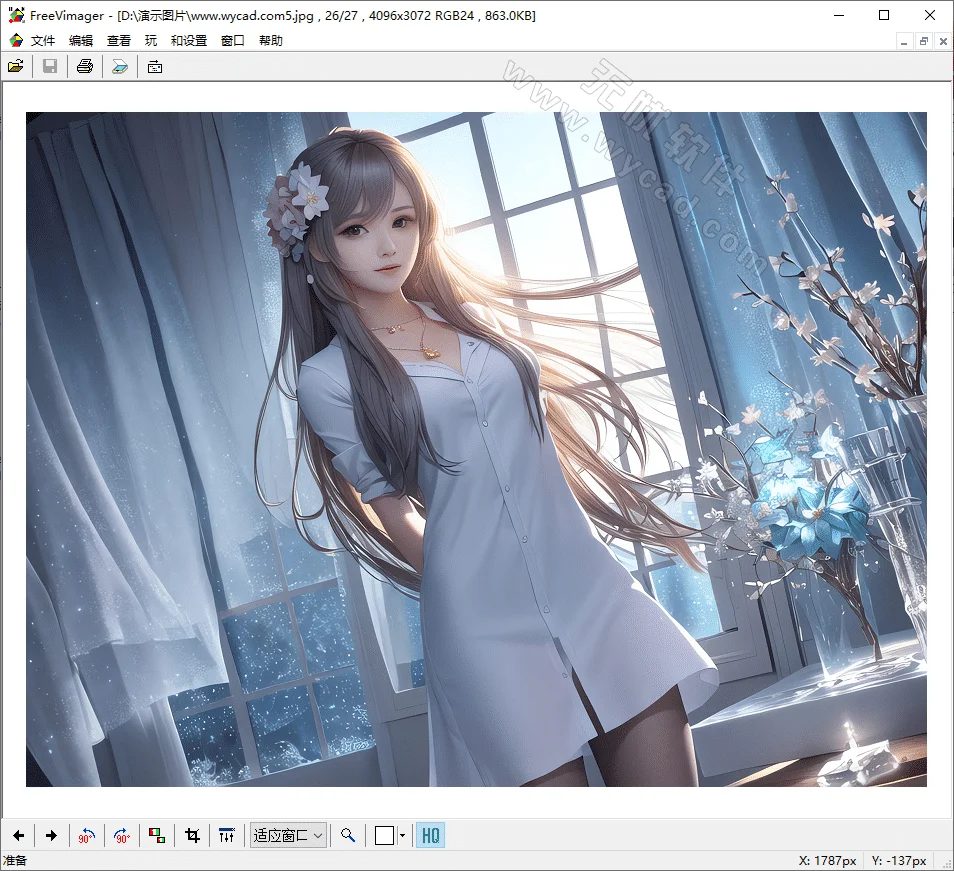
Task: Click the Save icon
Action: point(49,66)
